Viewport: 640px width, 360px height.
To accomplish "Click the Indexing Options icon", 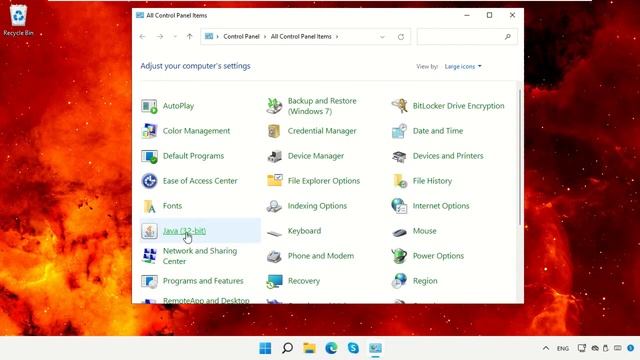I will [x=274, y=206].
